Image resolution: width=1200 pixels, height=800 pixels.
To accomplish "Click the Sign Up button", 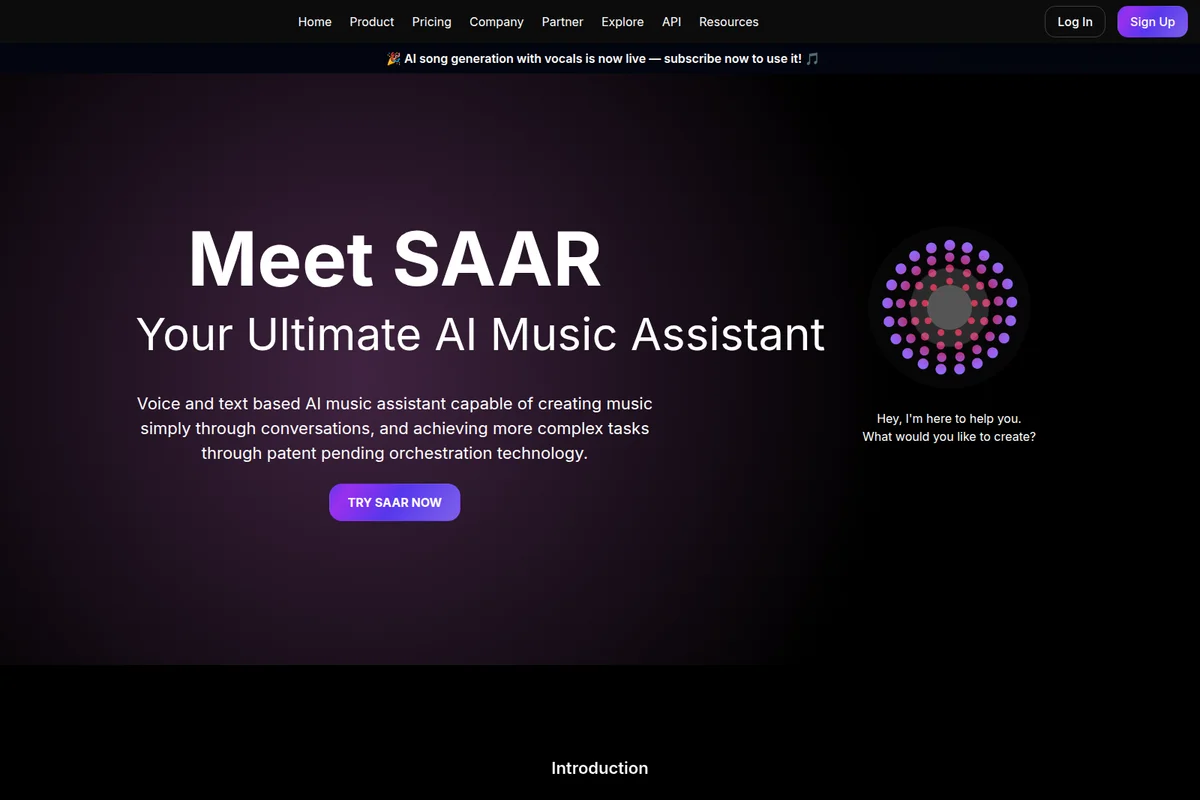I will pos(1152,21).
